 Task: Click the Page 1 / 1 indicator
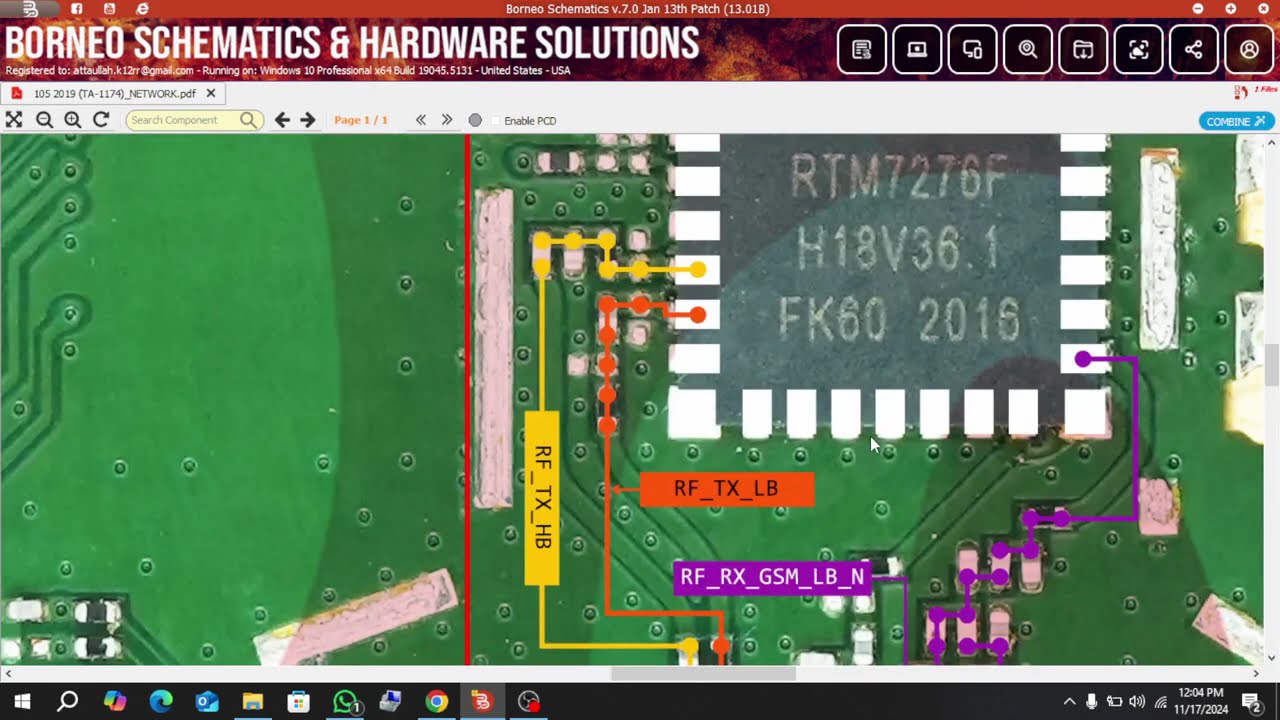tap(361, 120)
